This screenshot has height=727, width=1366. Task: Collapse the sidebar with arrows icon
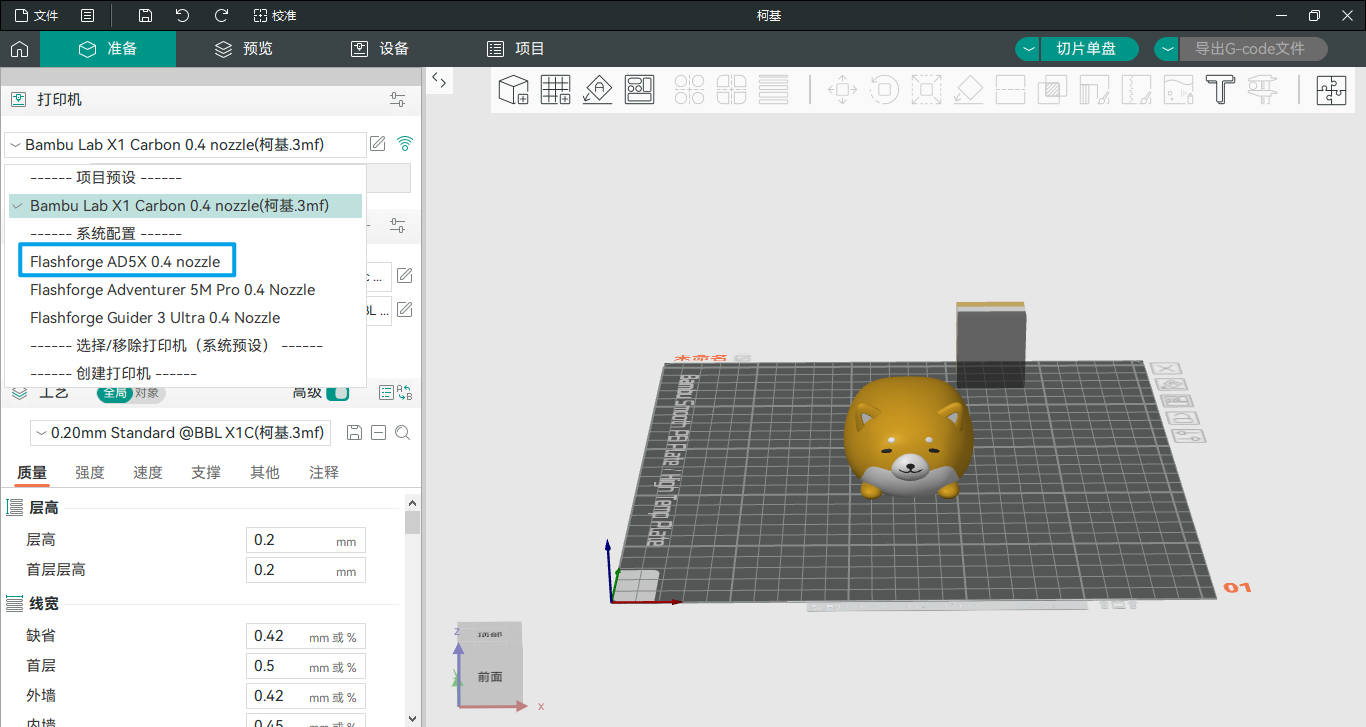tap(439, 81)
